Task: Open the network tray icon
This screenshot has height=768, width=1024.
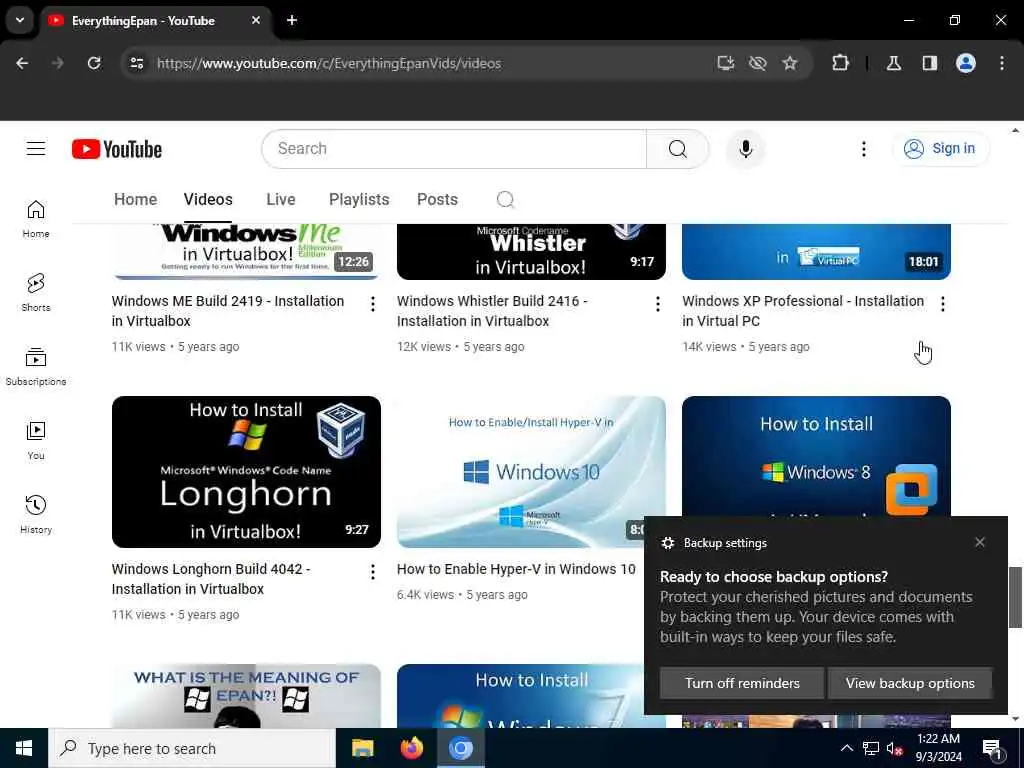Action: (871, 748)
